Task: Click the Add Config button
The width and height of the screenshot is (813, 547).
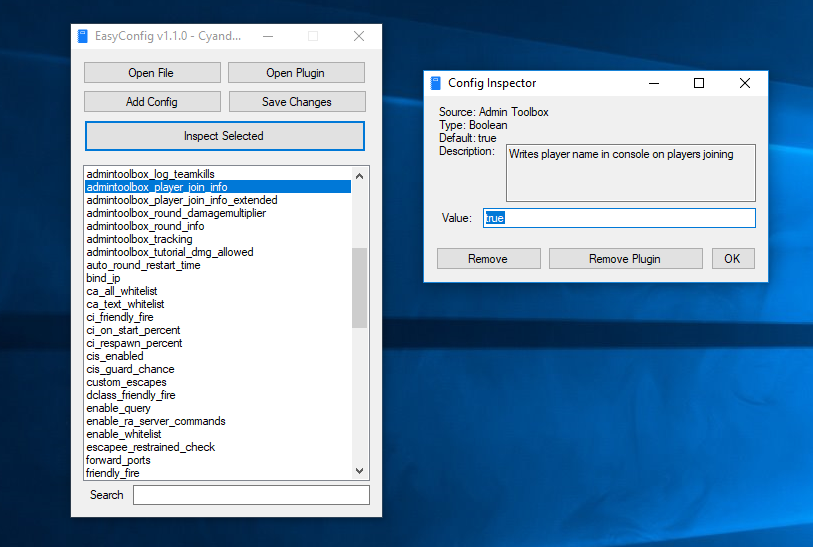Action: coord(152,102)
